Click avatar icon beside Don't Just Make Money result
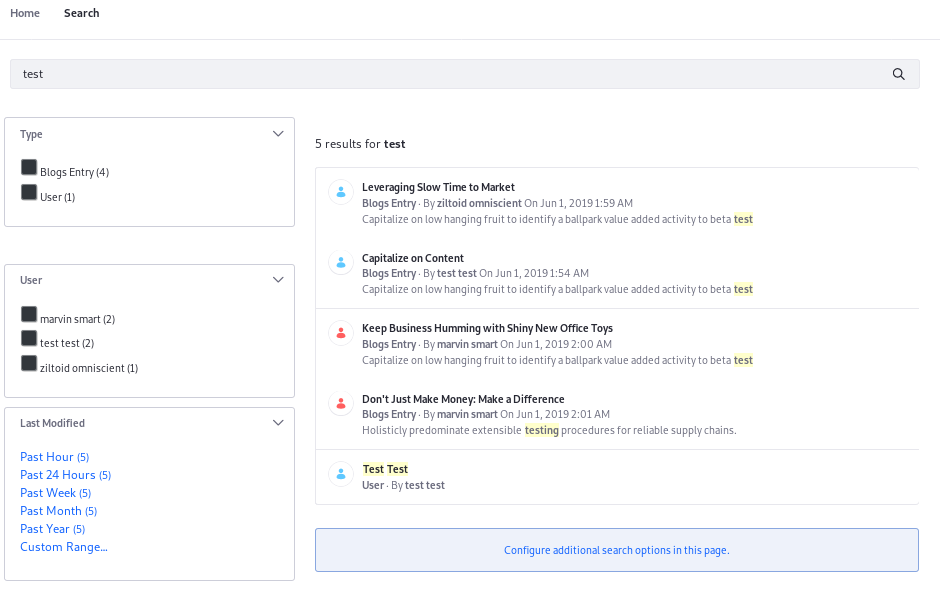This screenshot has height=592, width=940. pos(341,403)
